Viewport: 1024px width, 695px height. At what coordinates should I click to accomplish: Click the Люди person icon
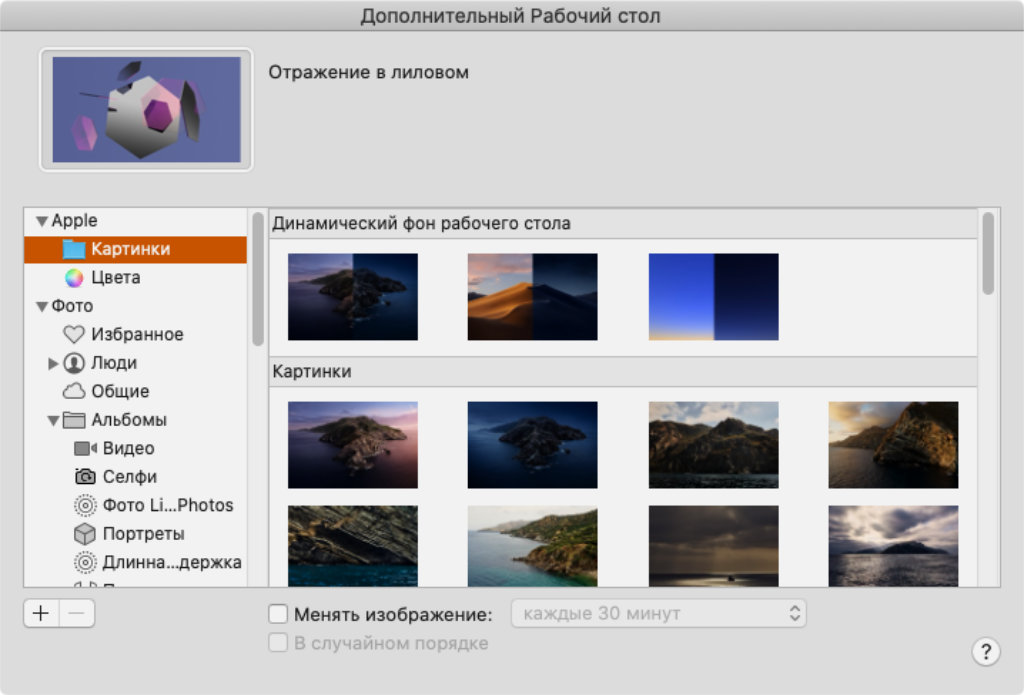pyautogui.click(x=74, y=363)
